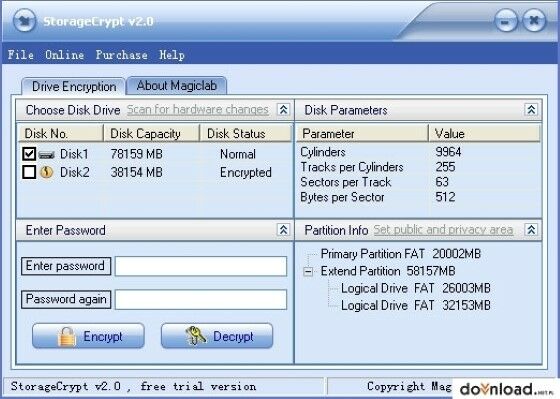Screen dimensions: 560x399
Task: Minimize the StorageCrypt window
Action: coord(506,21)
